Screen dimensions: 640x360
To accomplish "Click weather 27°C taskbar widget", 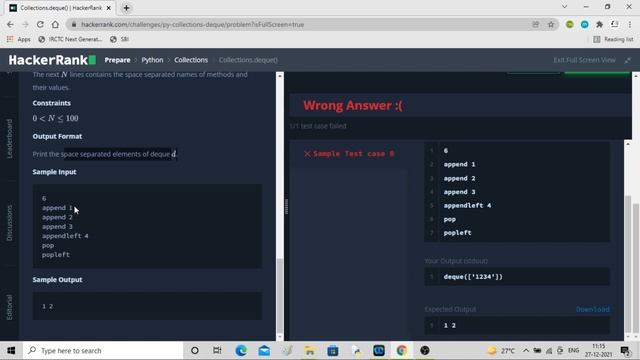I will click(x=502, y=351).
